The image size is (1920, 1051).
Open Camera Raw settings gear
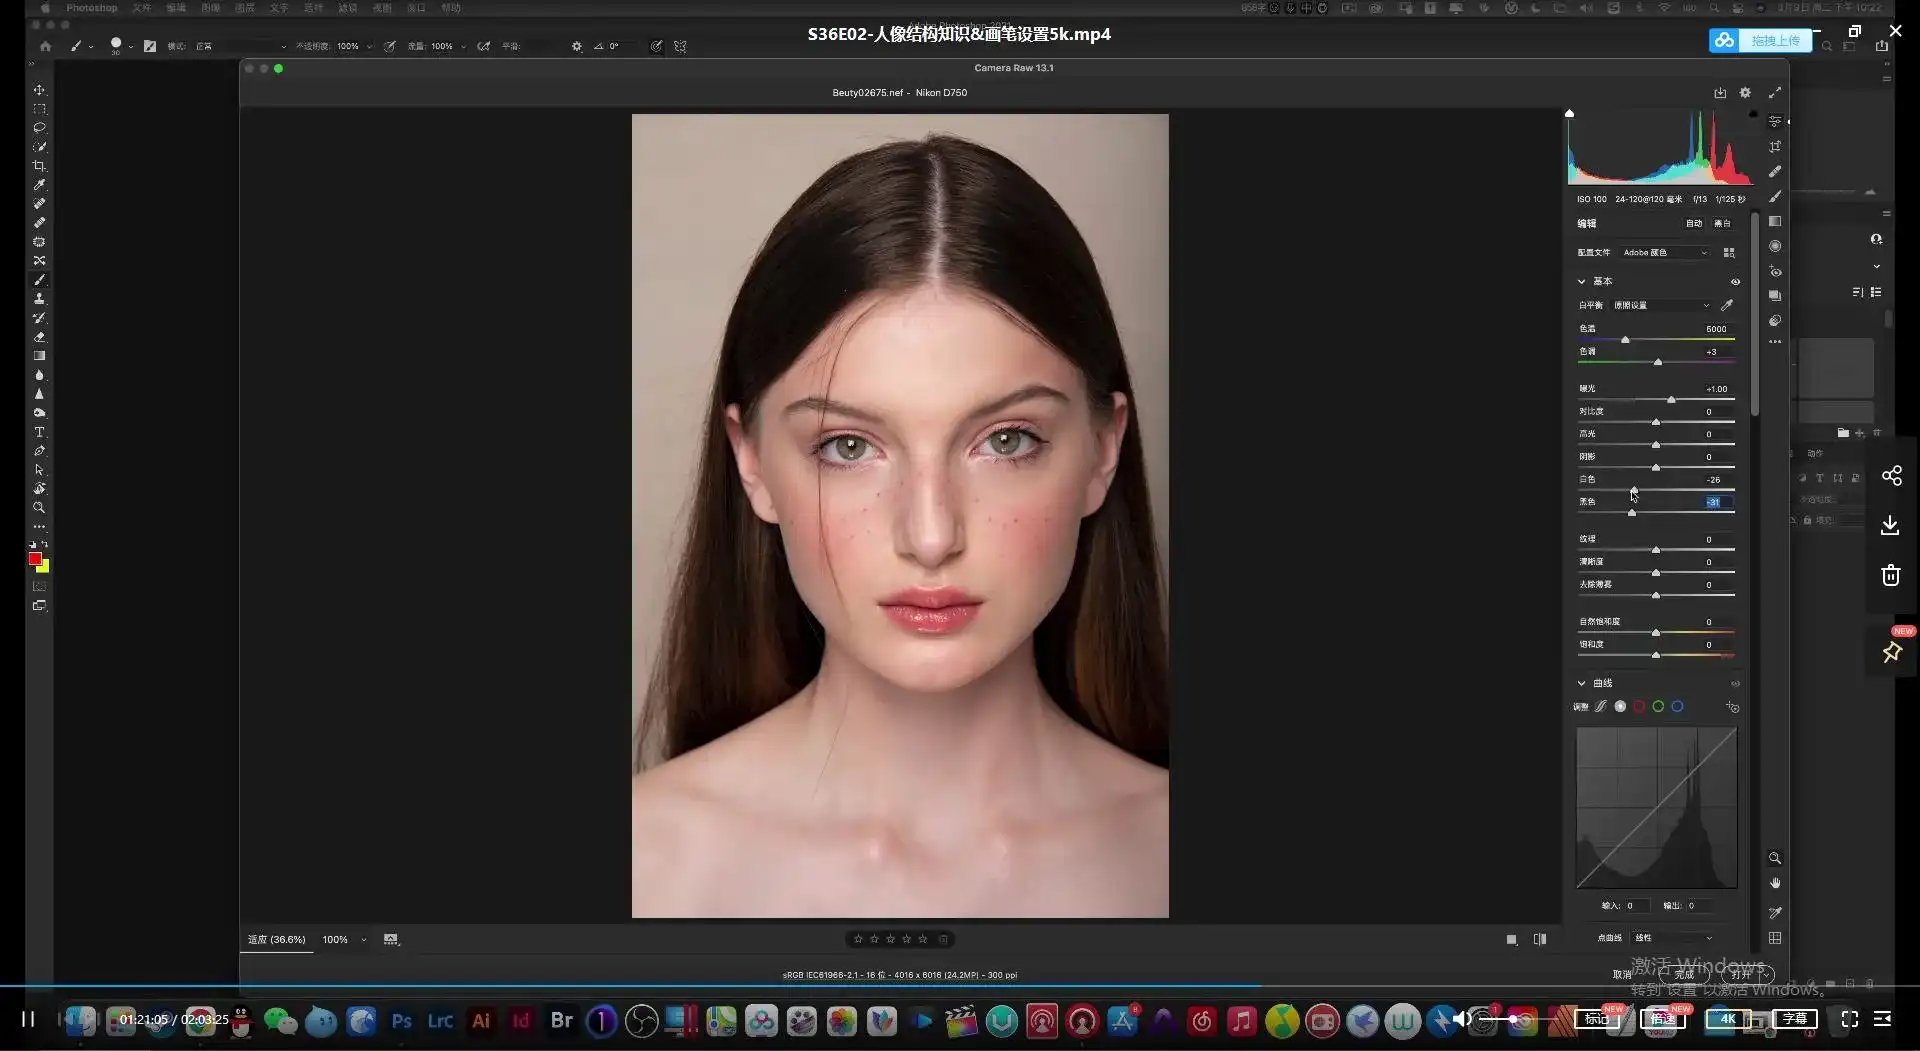1745,93
